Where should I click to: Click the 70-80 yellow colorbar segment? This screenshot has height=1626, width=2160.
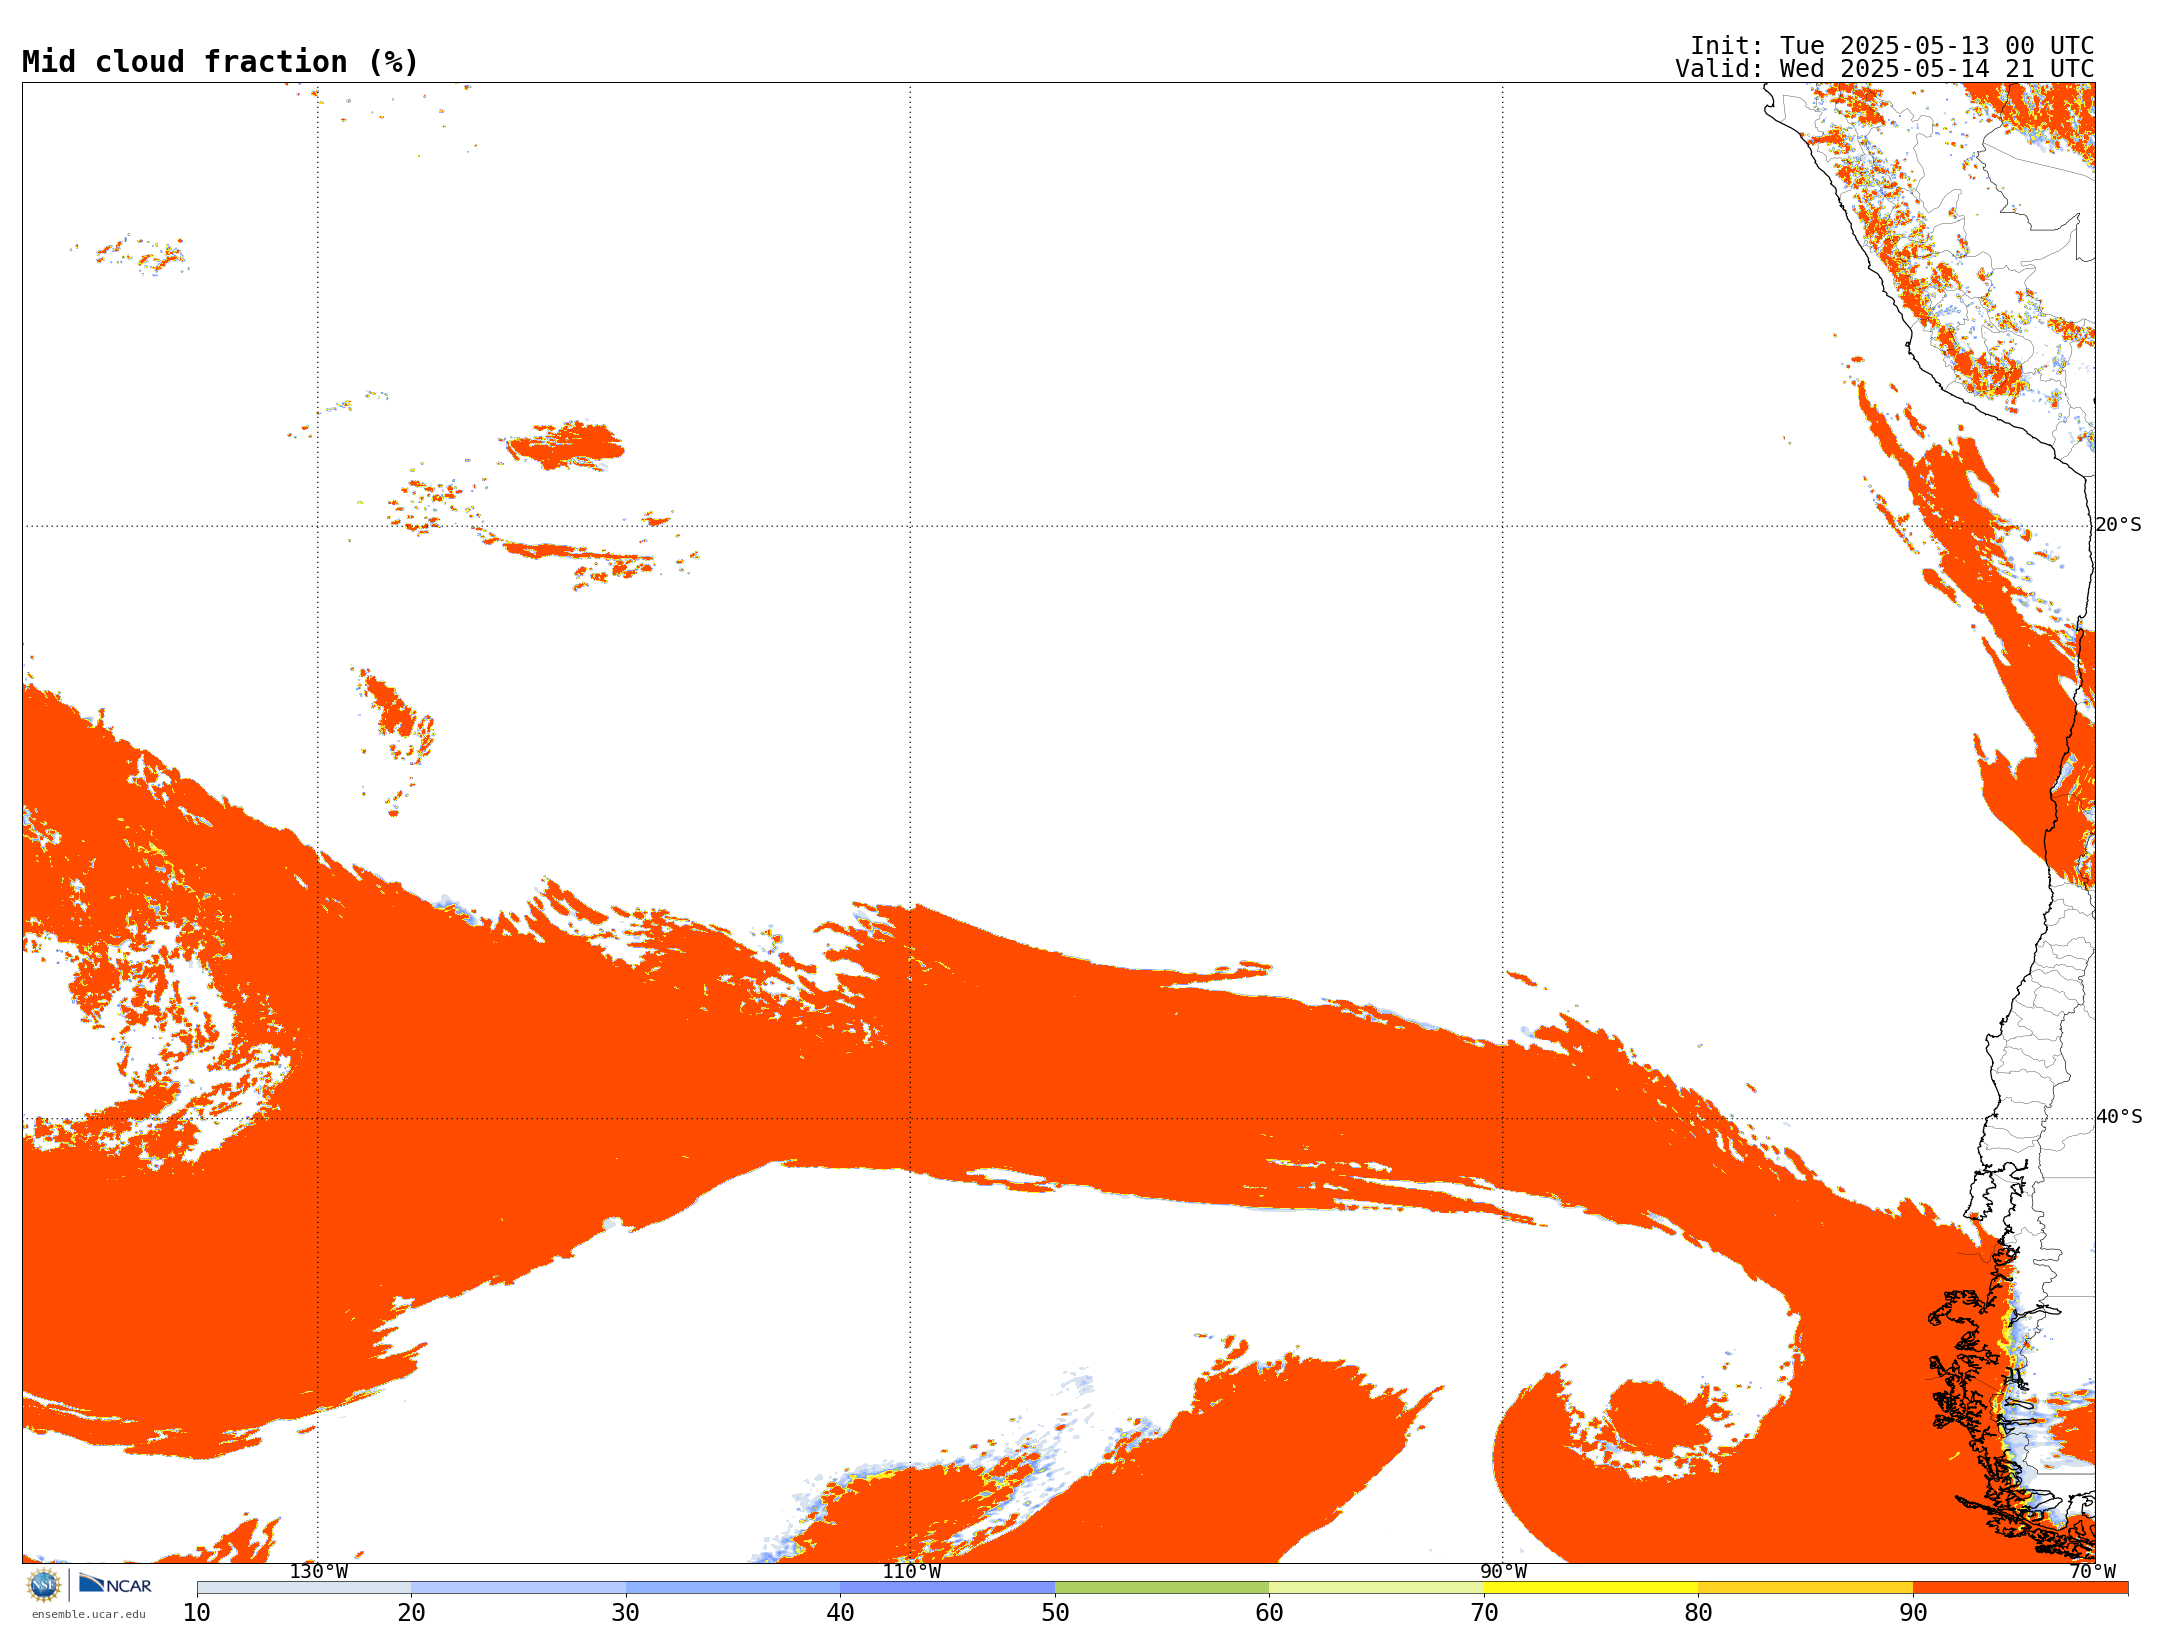[1591, 1588]
